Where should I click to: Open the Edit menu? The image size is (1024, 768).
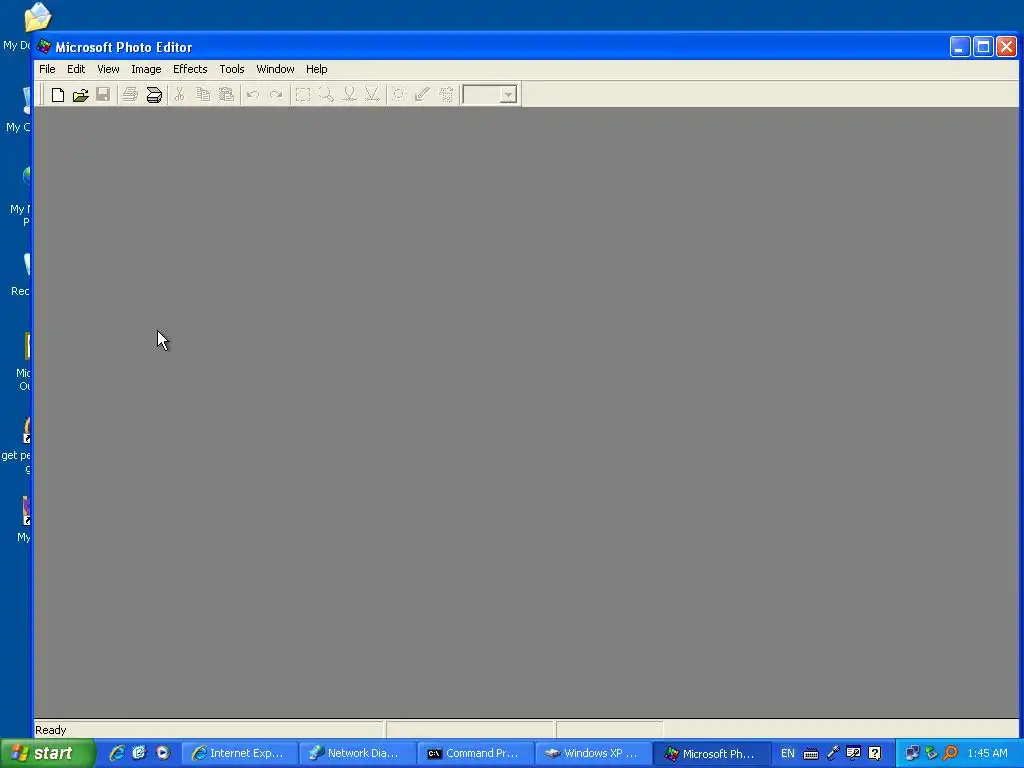[76, 69]
